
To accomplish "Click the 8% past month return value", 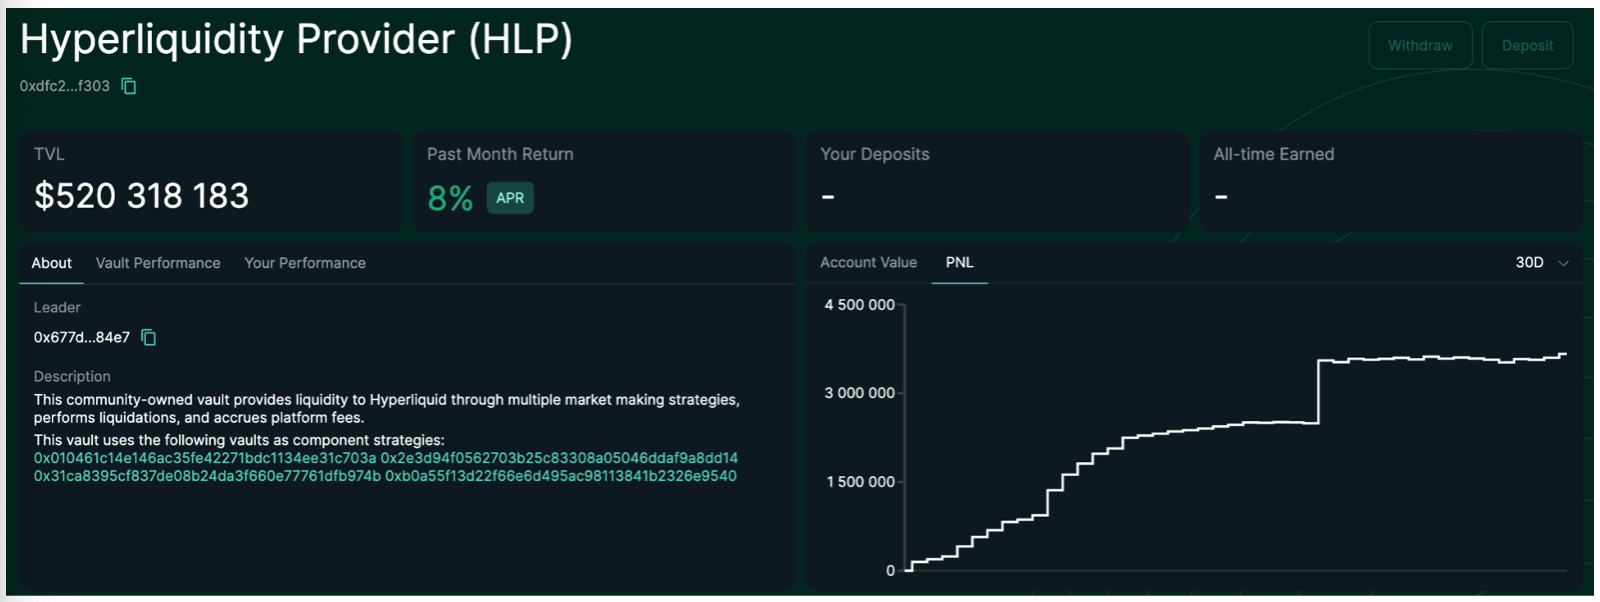I will pos(450,198).
